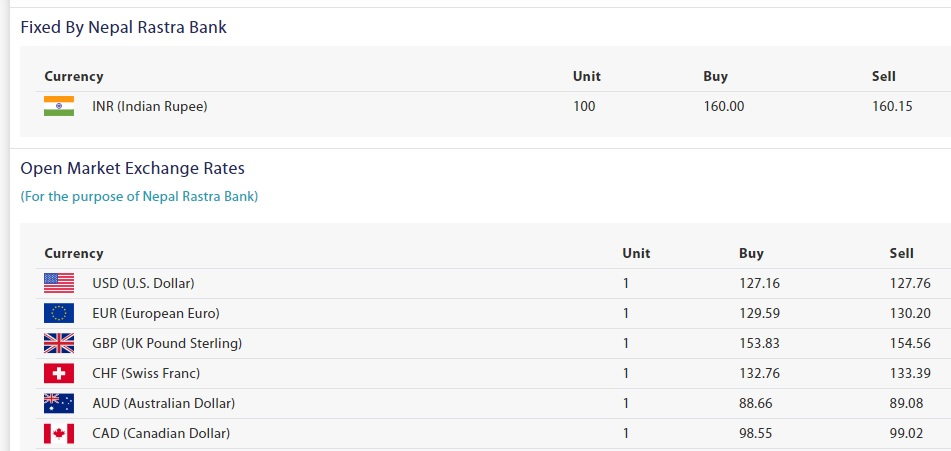Click the Indian flag icon

point(59,106)
